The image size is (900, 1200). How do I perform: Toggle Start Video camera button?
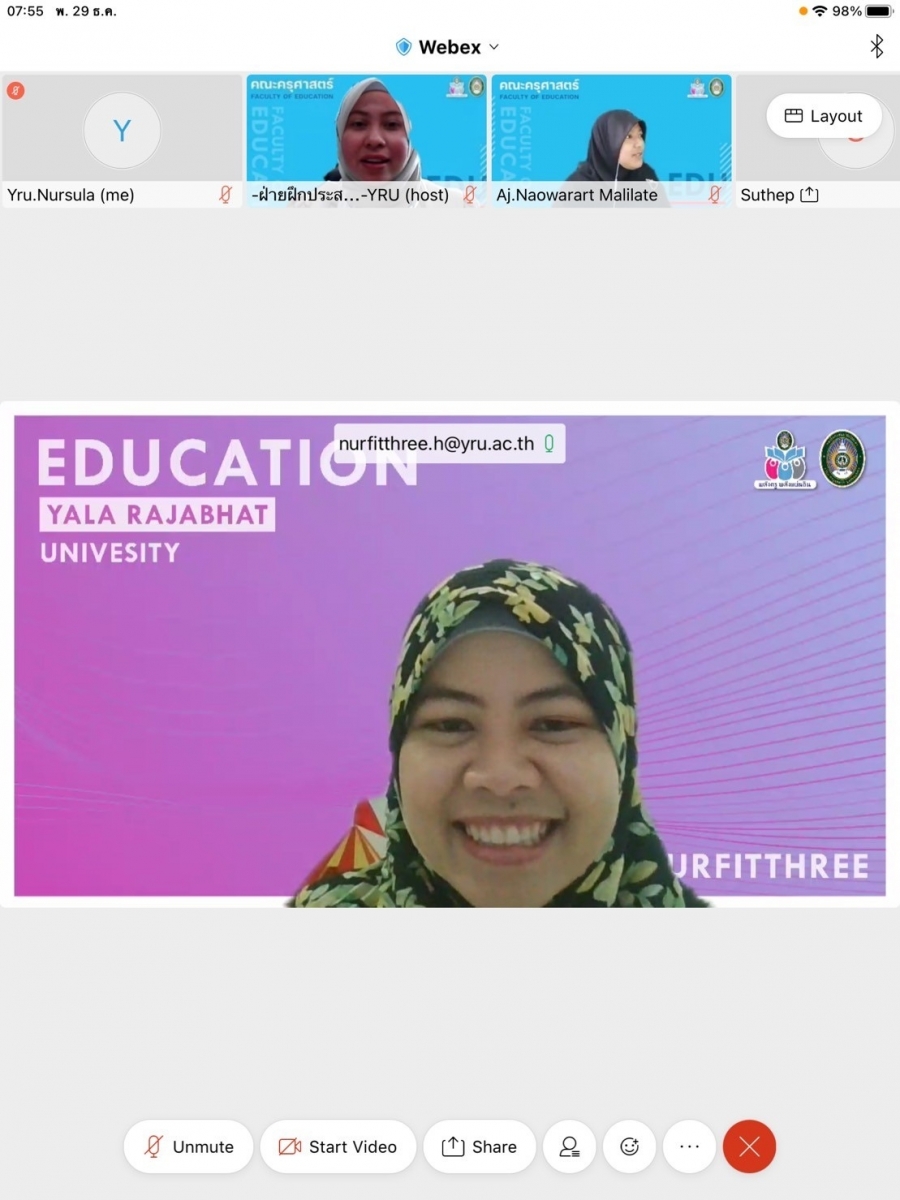tap(338, 1147)
